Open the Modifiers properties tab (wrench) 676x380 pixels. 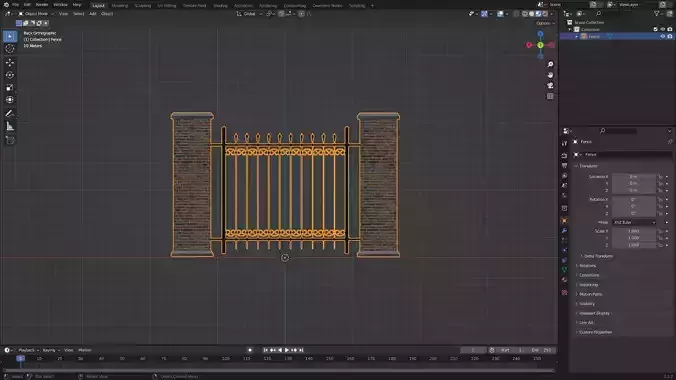tap(564, 231)
